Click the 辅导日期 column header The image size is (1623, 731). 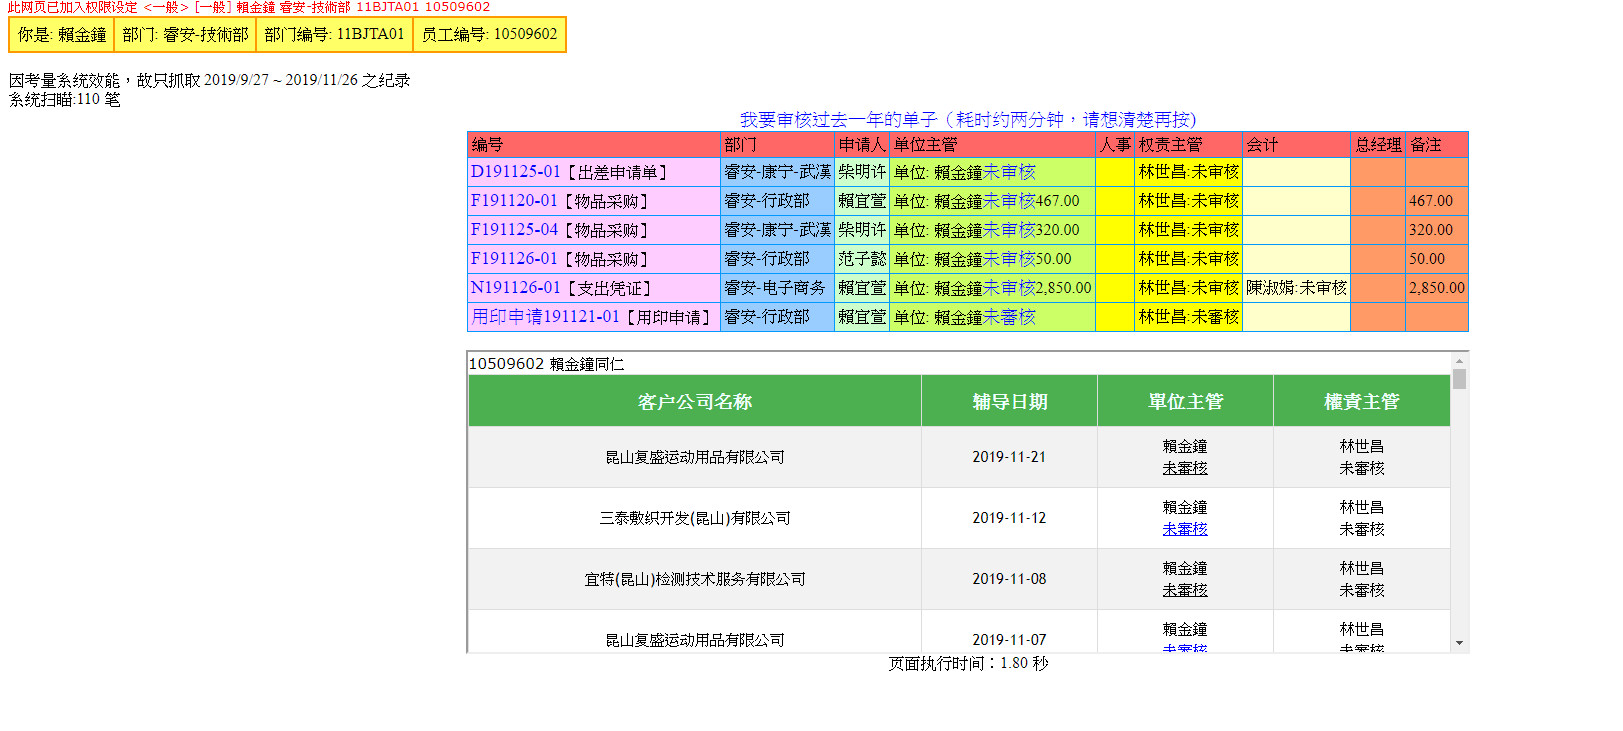pyautogui.click(x=1009, y=402)
